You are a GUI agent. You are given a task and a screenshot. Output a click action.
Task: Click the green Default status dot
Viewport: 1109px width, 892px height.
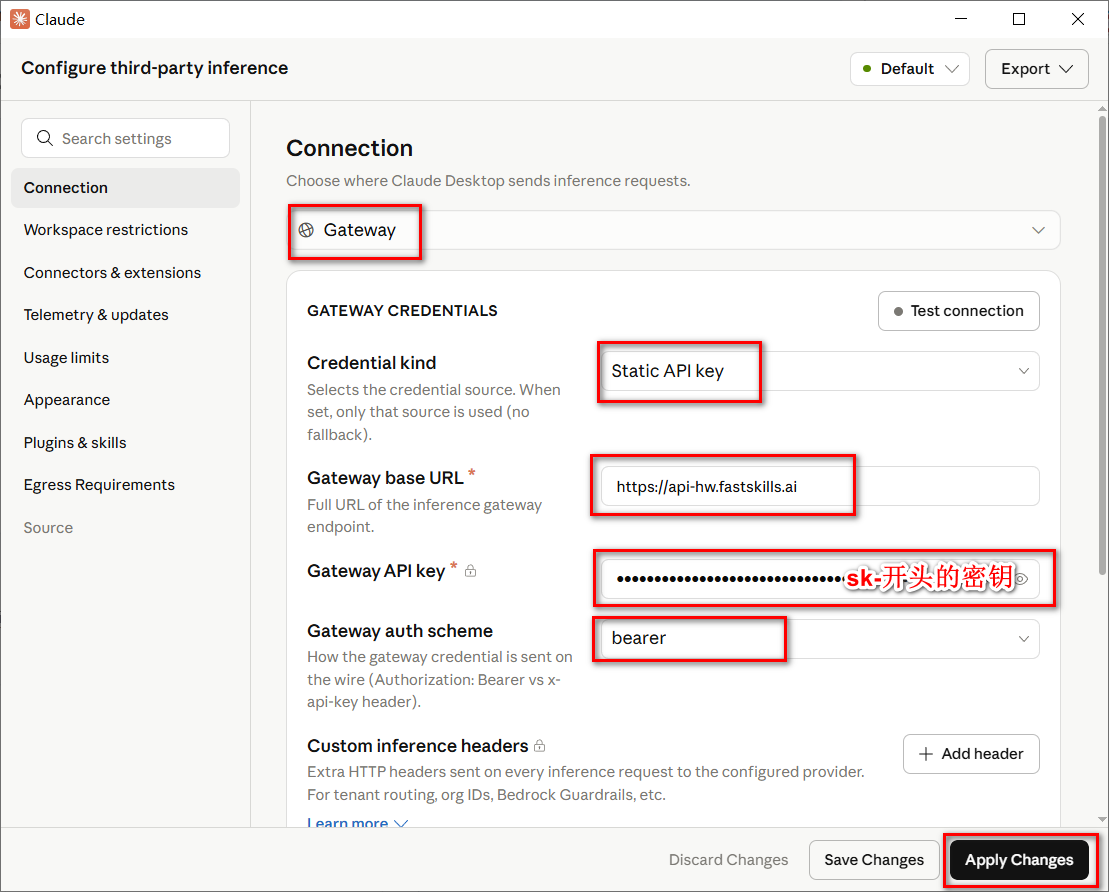[x=867, y=69]
